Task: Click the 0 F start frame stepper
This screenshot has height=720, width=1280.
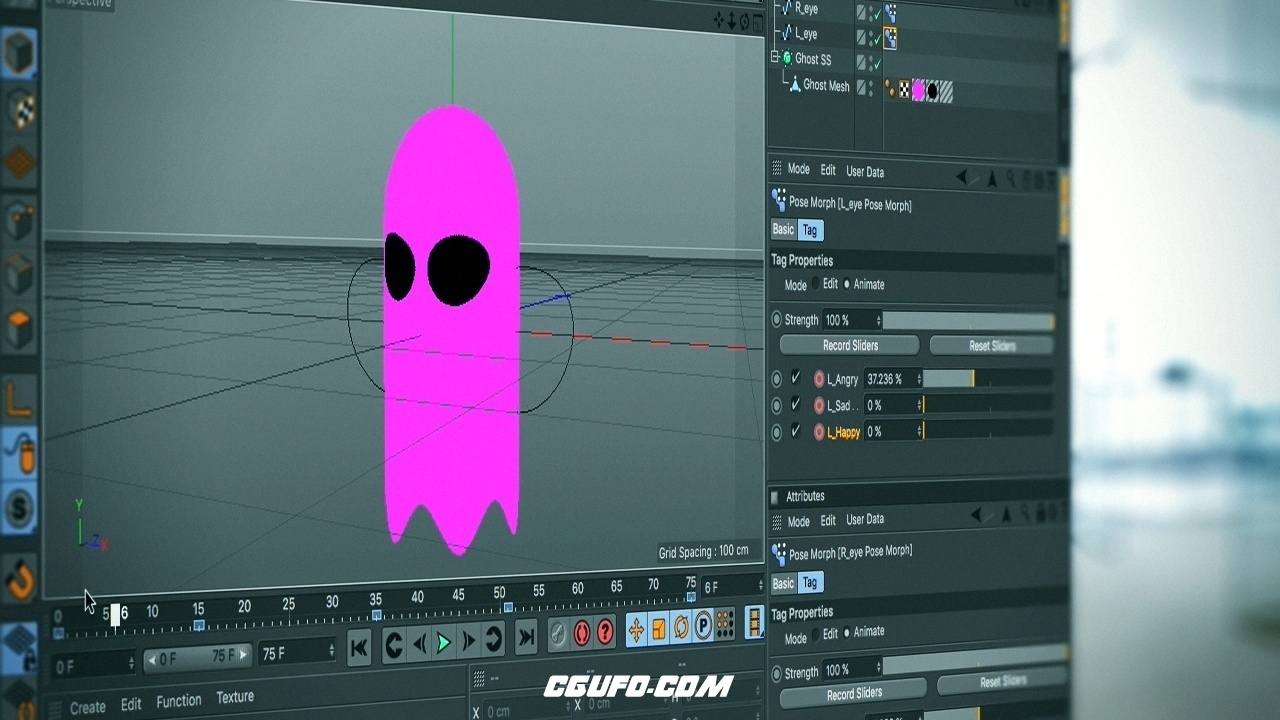Action: point(131,663)
